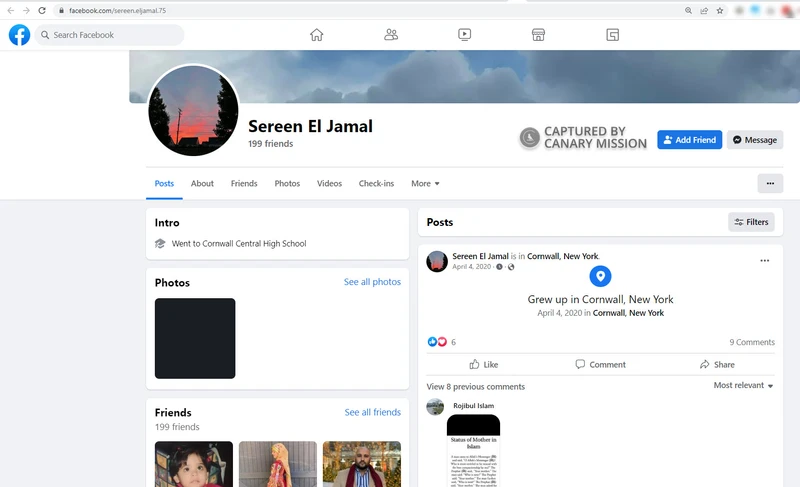Open the Watch video icon
Image resolution: width=800 pixels, height=487 pixels.
pos(465,35)
